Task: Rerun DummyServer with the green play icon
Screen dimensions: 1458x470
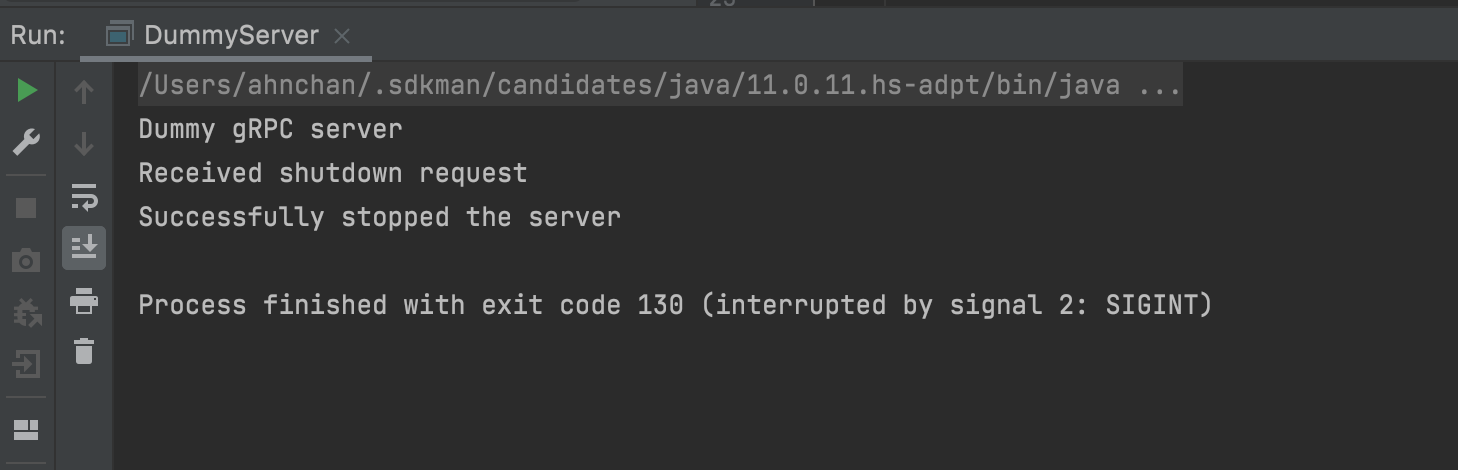Action: click(27, 92)
